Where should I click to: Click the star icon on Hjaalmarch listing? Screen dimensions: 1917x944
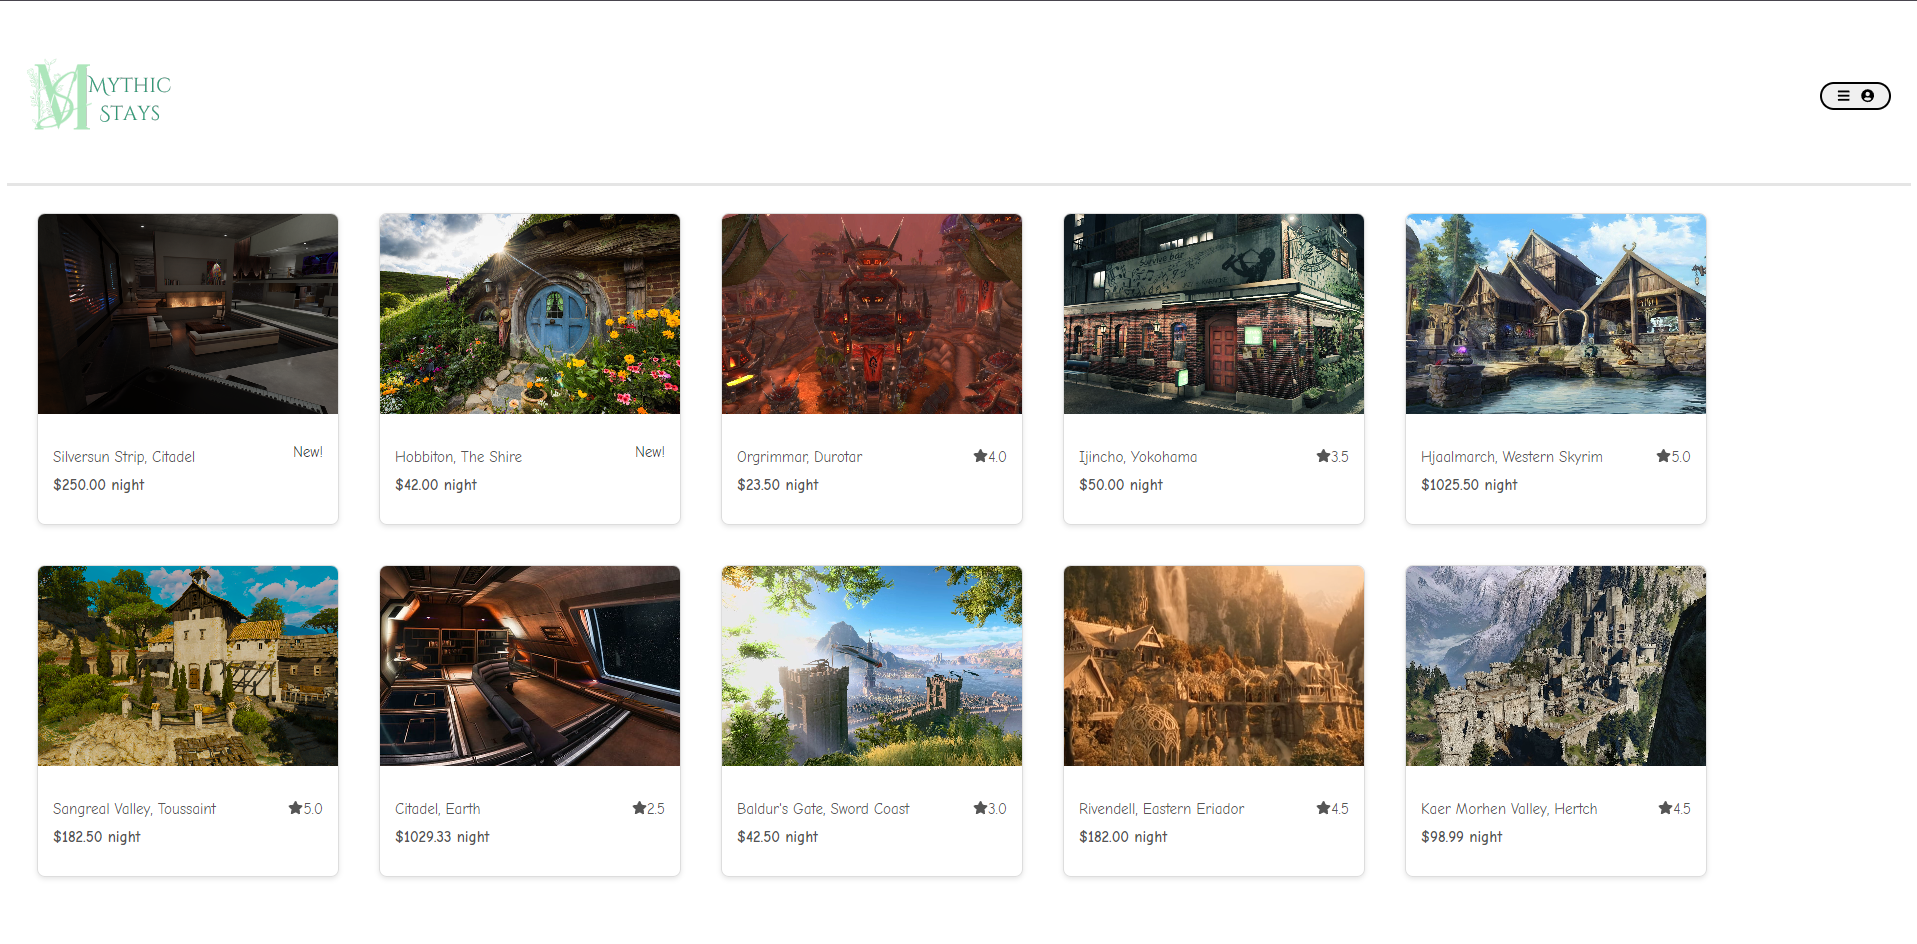pos(1663,456)
